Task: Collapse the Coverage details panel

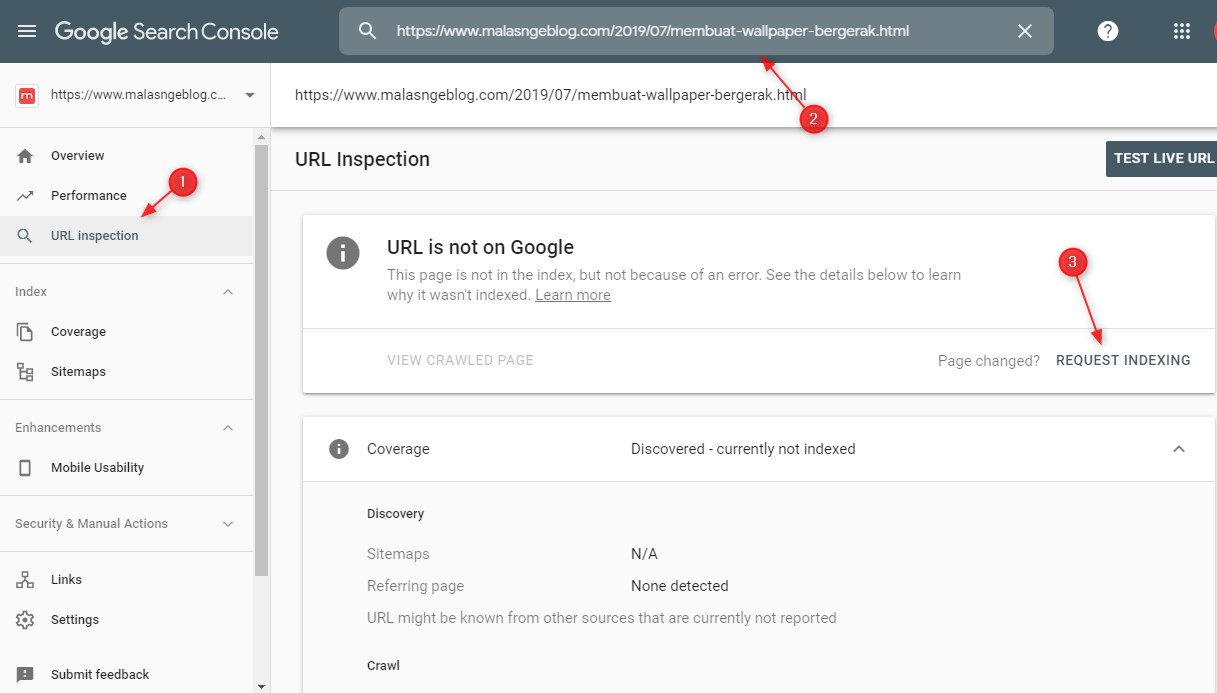Action: [x=1179, y=449]
